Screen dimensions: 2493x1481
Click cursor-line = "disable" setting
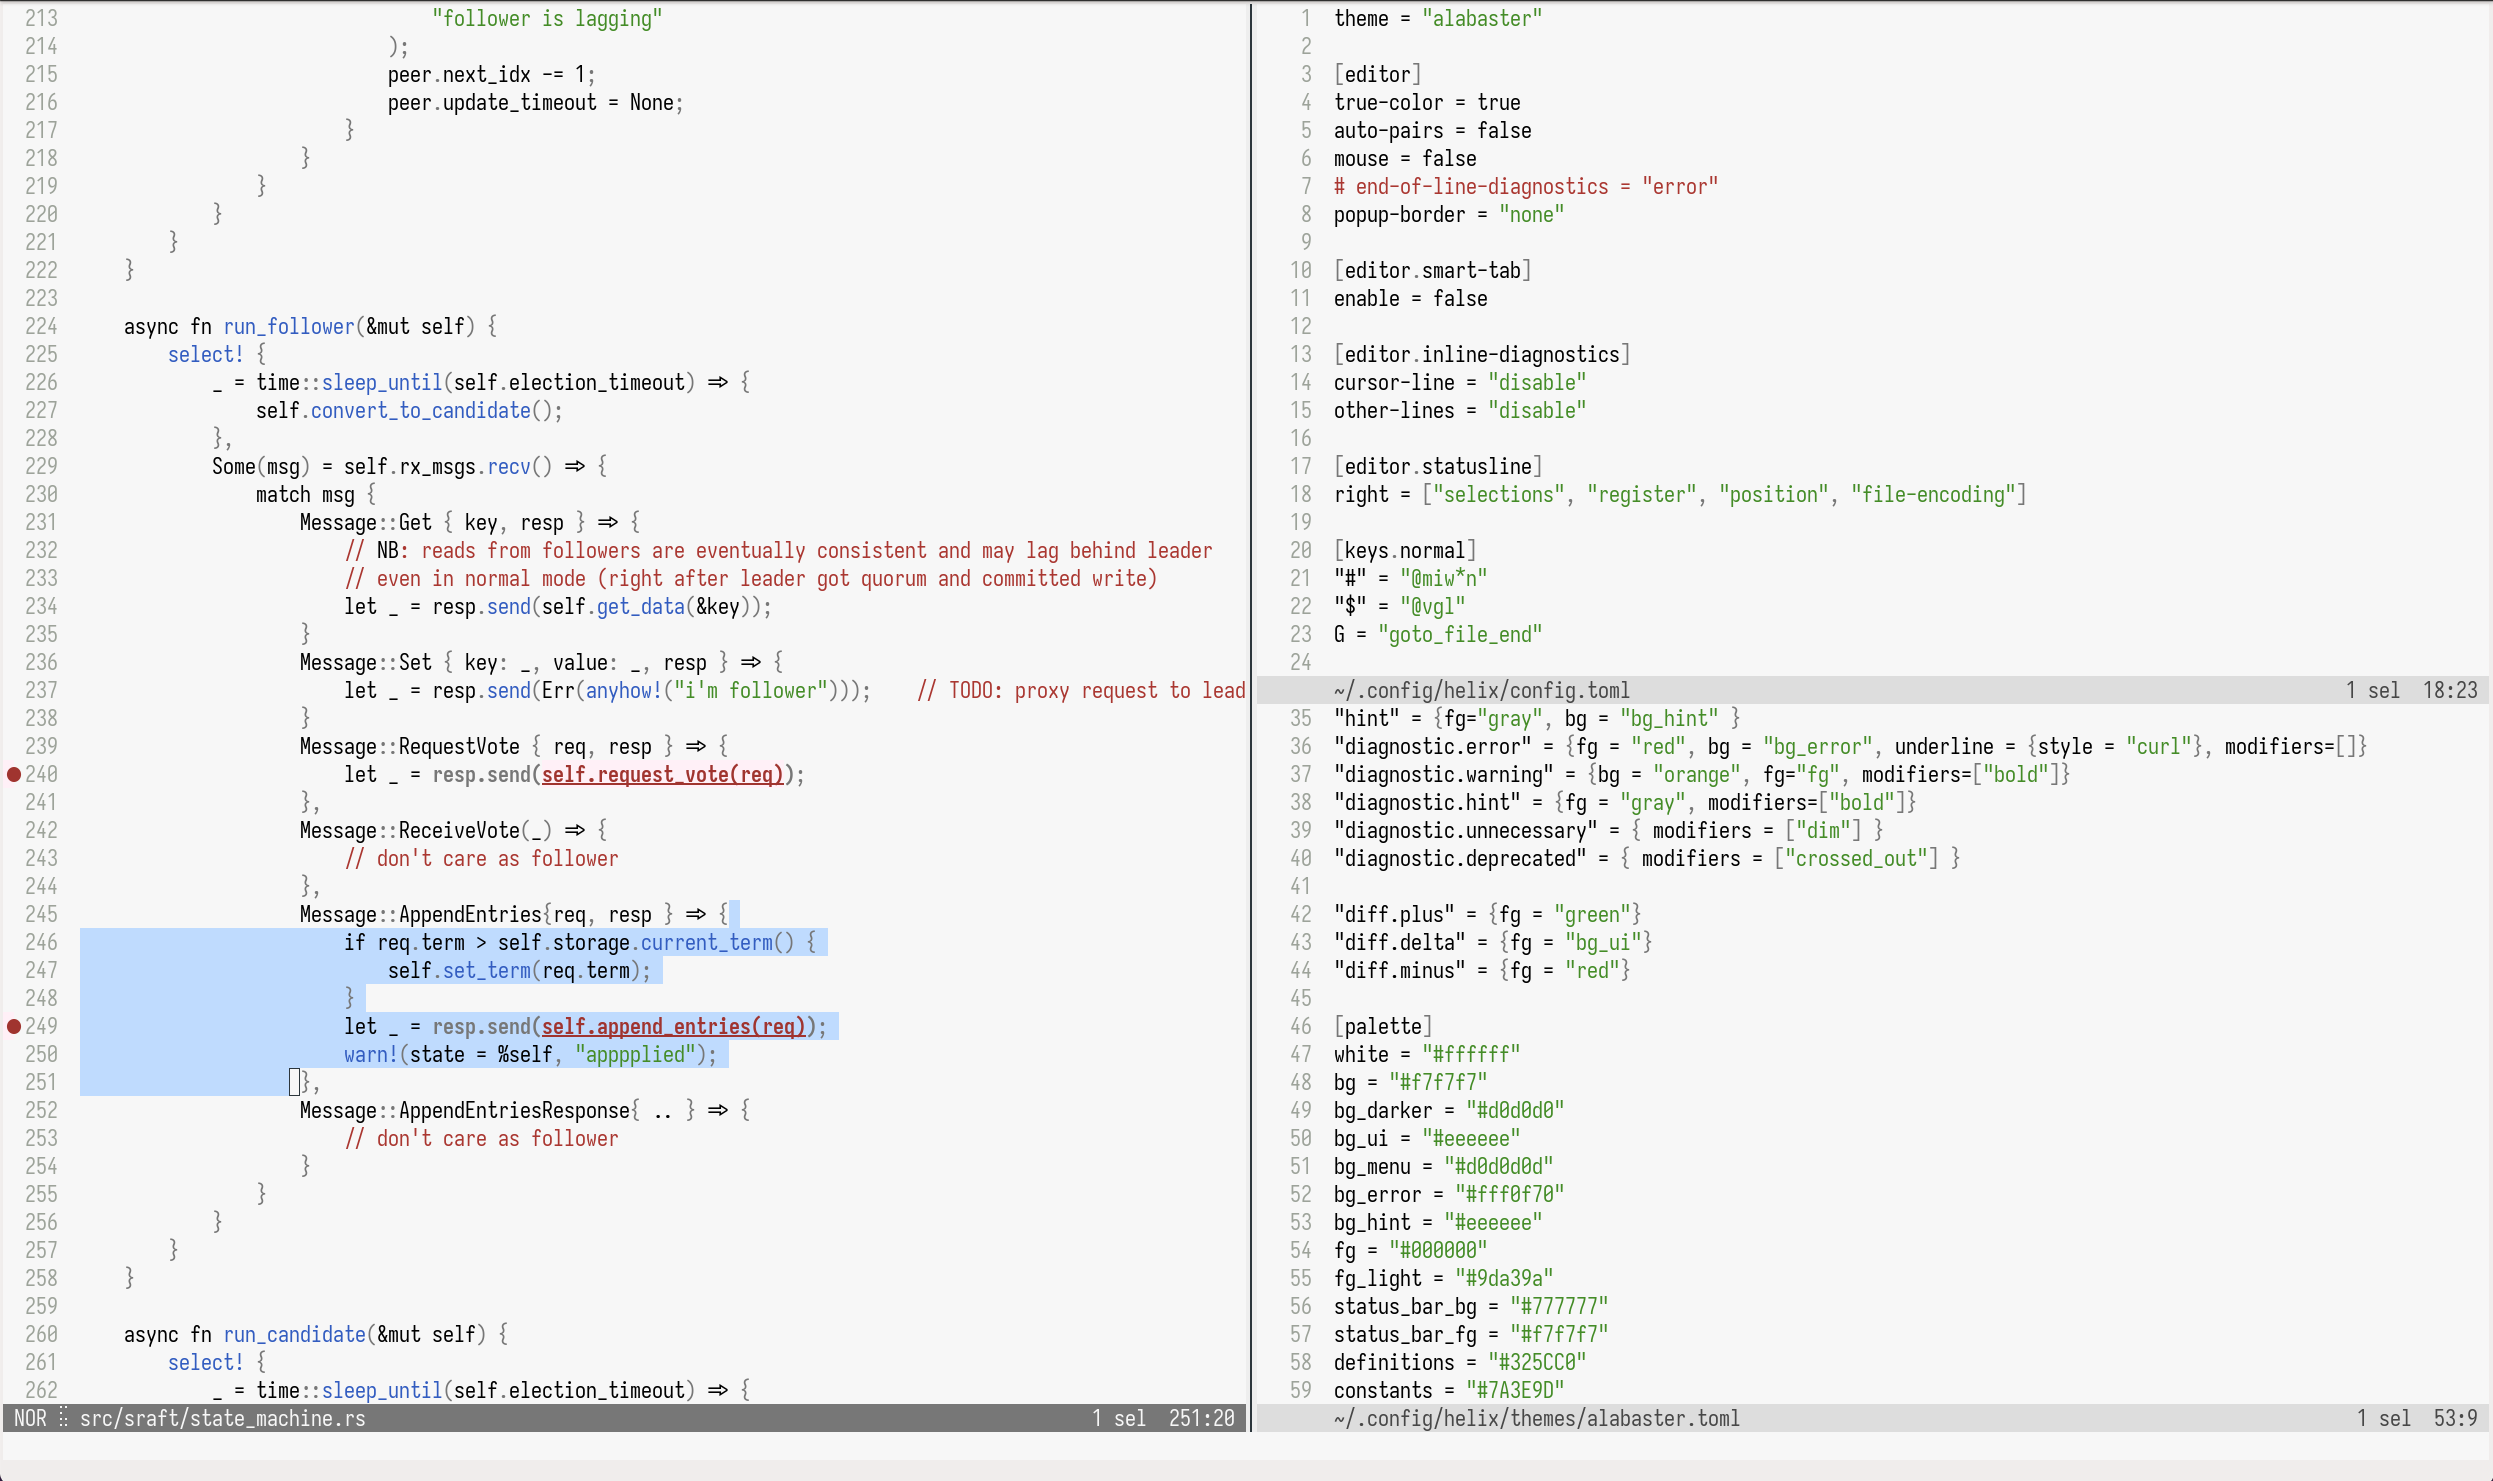1460,382
